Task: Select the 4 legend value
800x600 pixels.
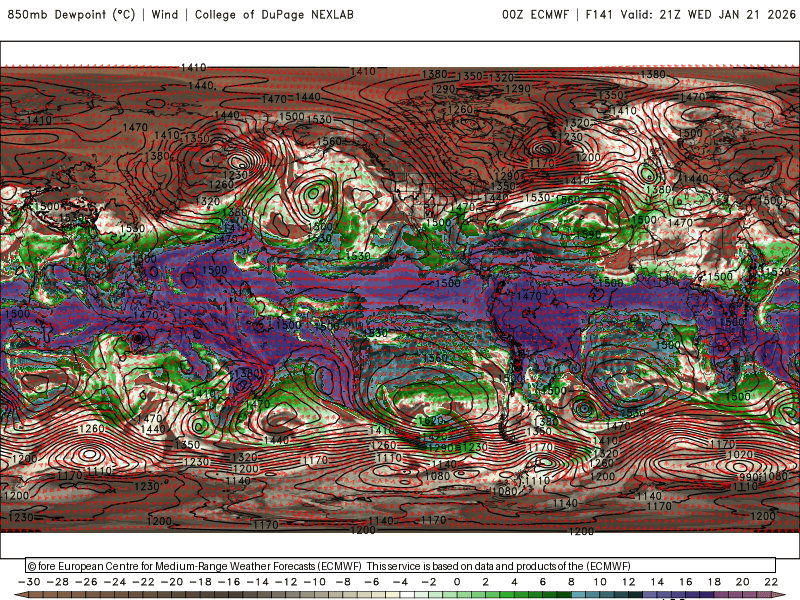Action: [x=514, y=582]
